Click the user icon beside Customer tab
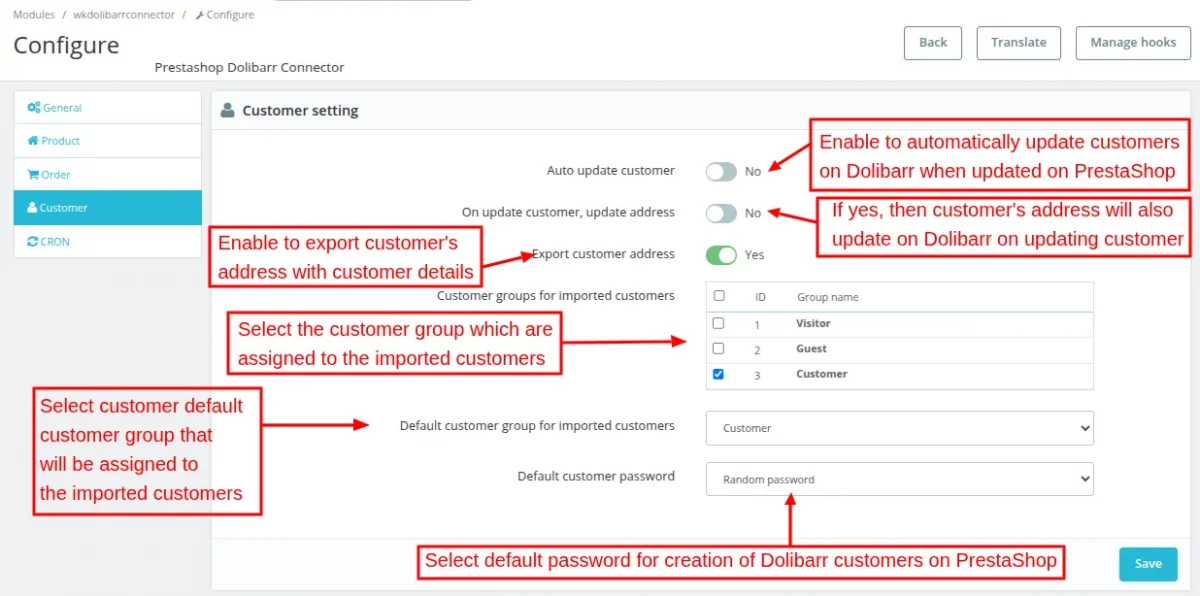1200x596 pixels. (32, 208)
